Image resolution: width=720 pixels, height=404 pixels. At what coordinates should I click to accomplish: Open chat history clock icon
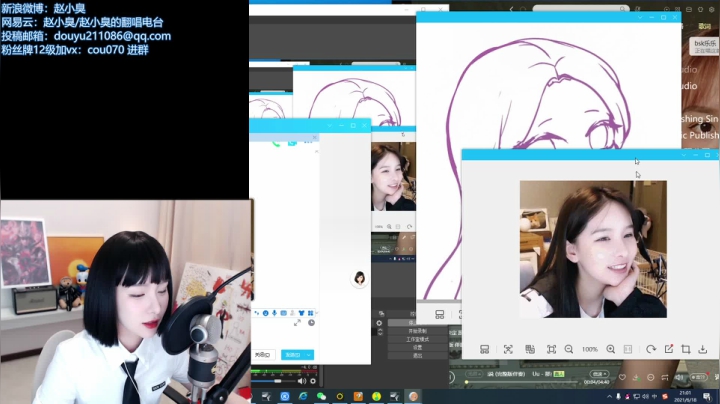pos(311,323)
